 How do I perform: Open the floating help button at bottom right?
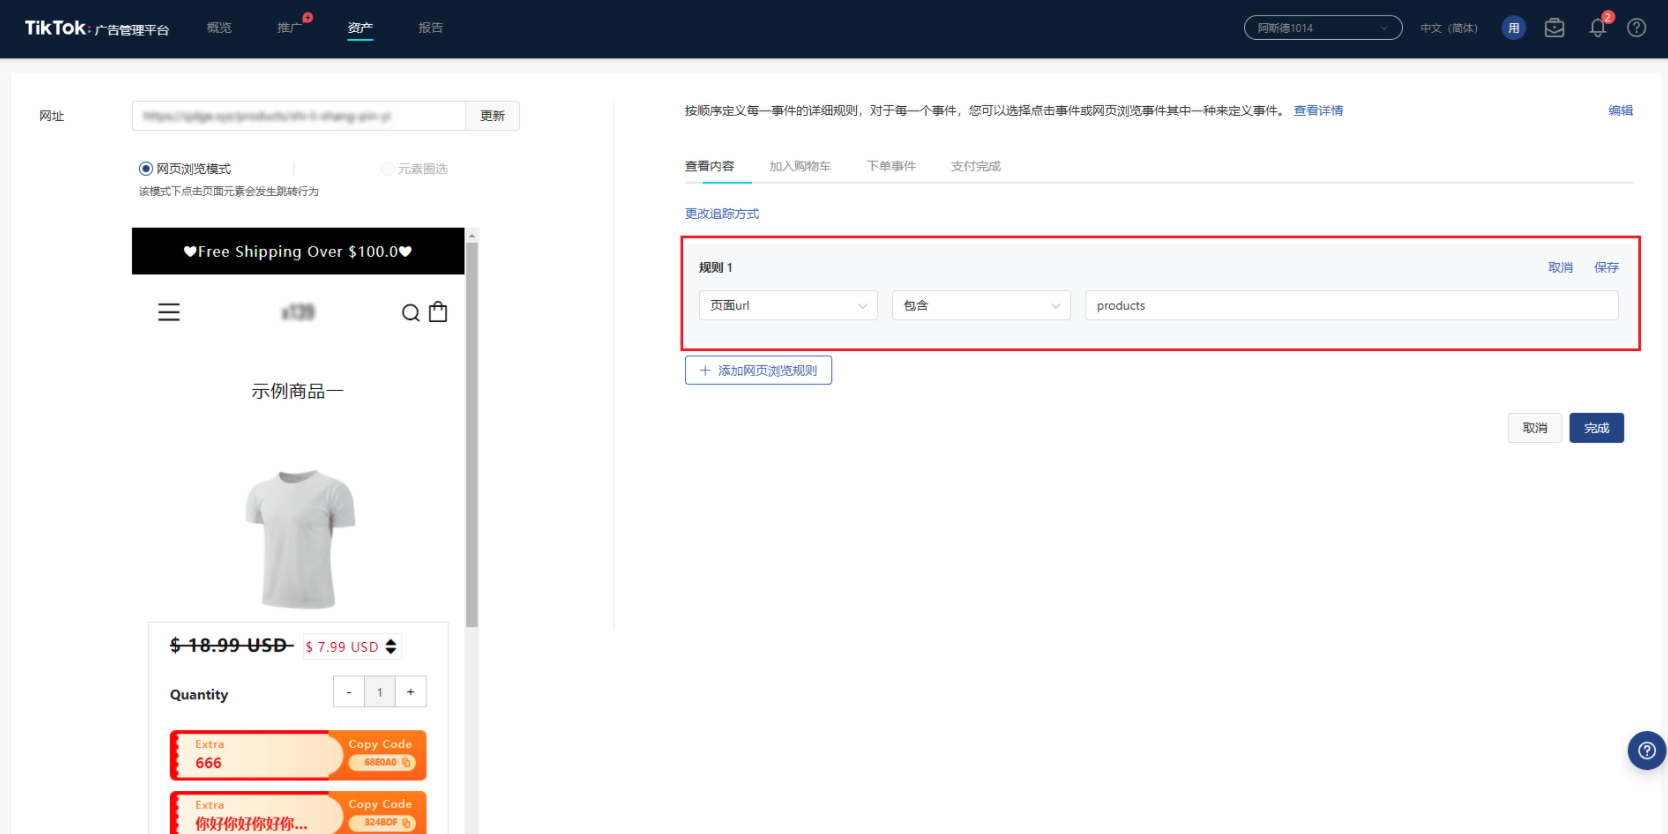(1646, 750)
